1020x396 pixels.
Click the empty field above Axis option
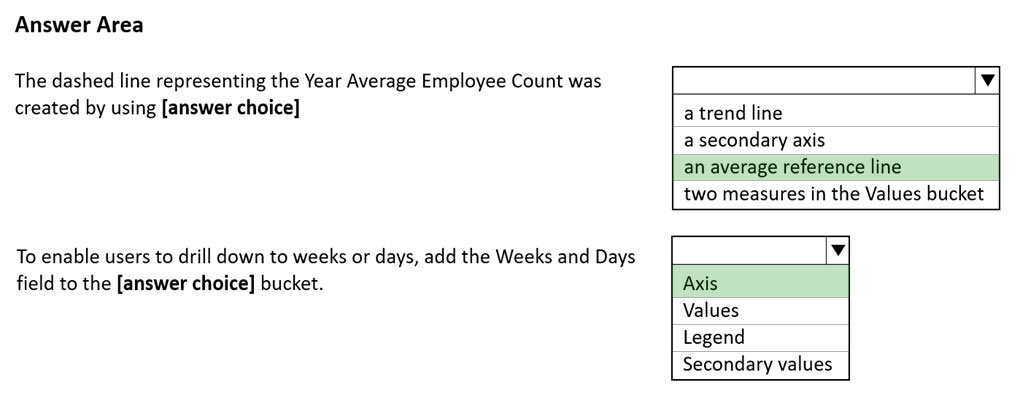point(749,250)
